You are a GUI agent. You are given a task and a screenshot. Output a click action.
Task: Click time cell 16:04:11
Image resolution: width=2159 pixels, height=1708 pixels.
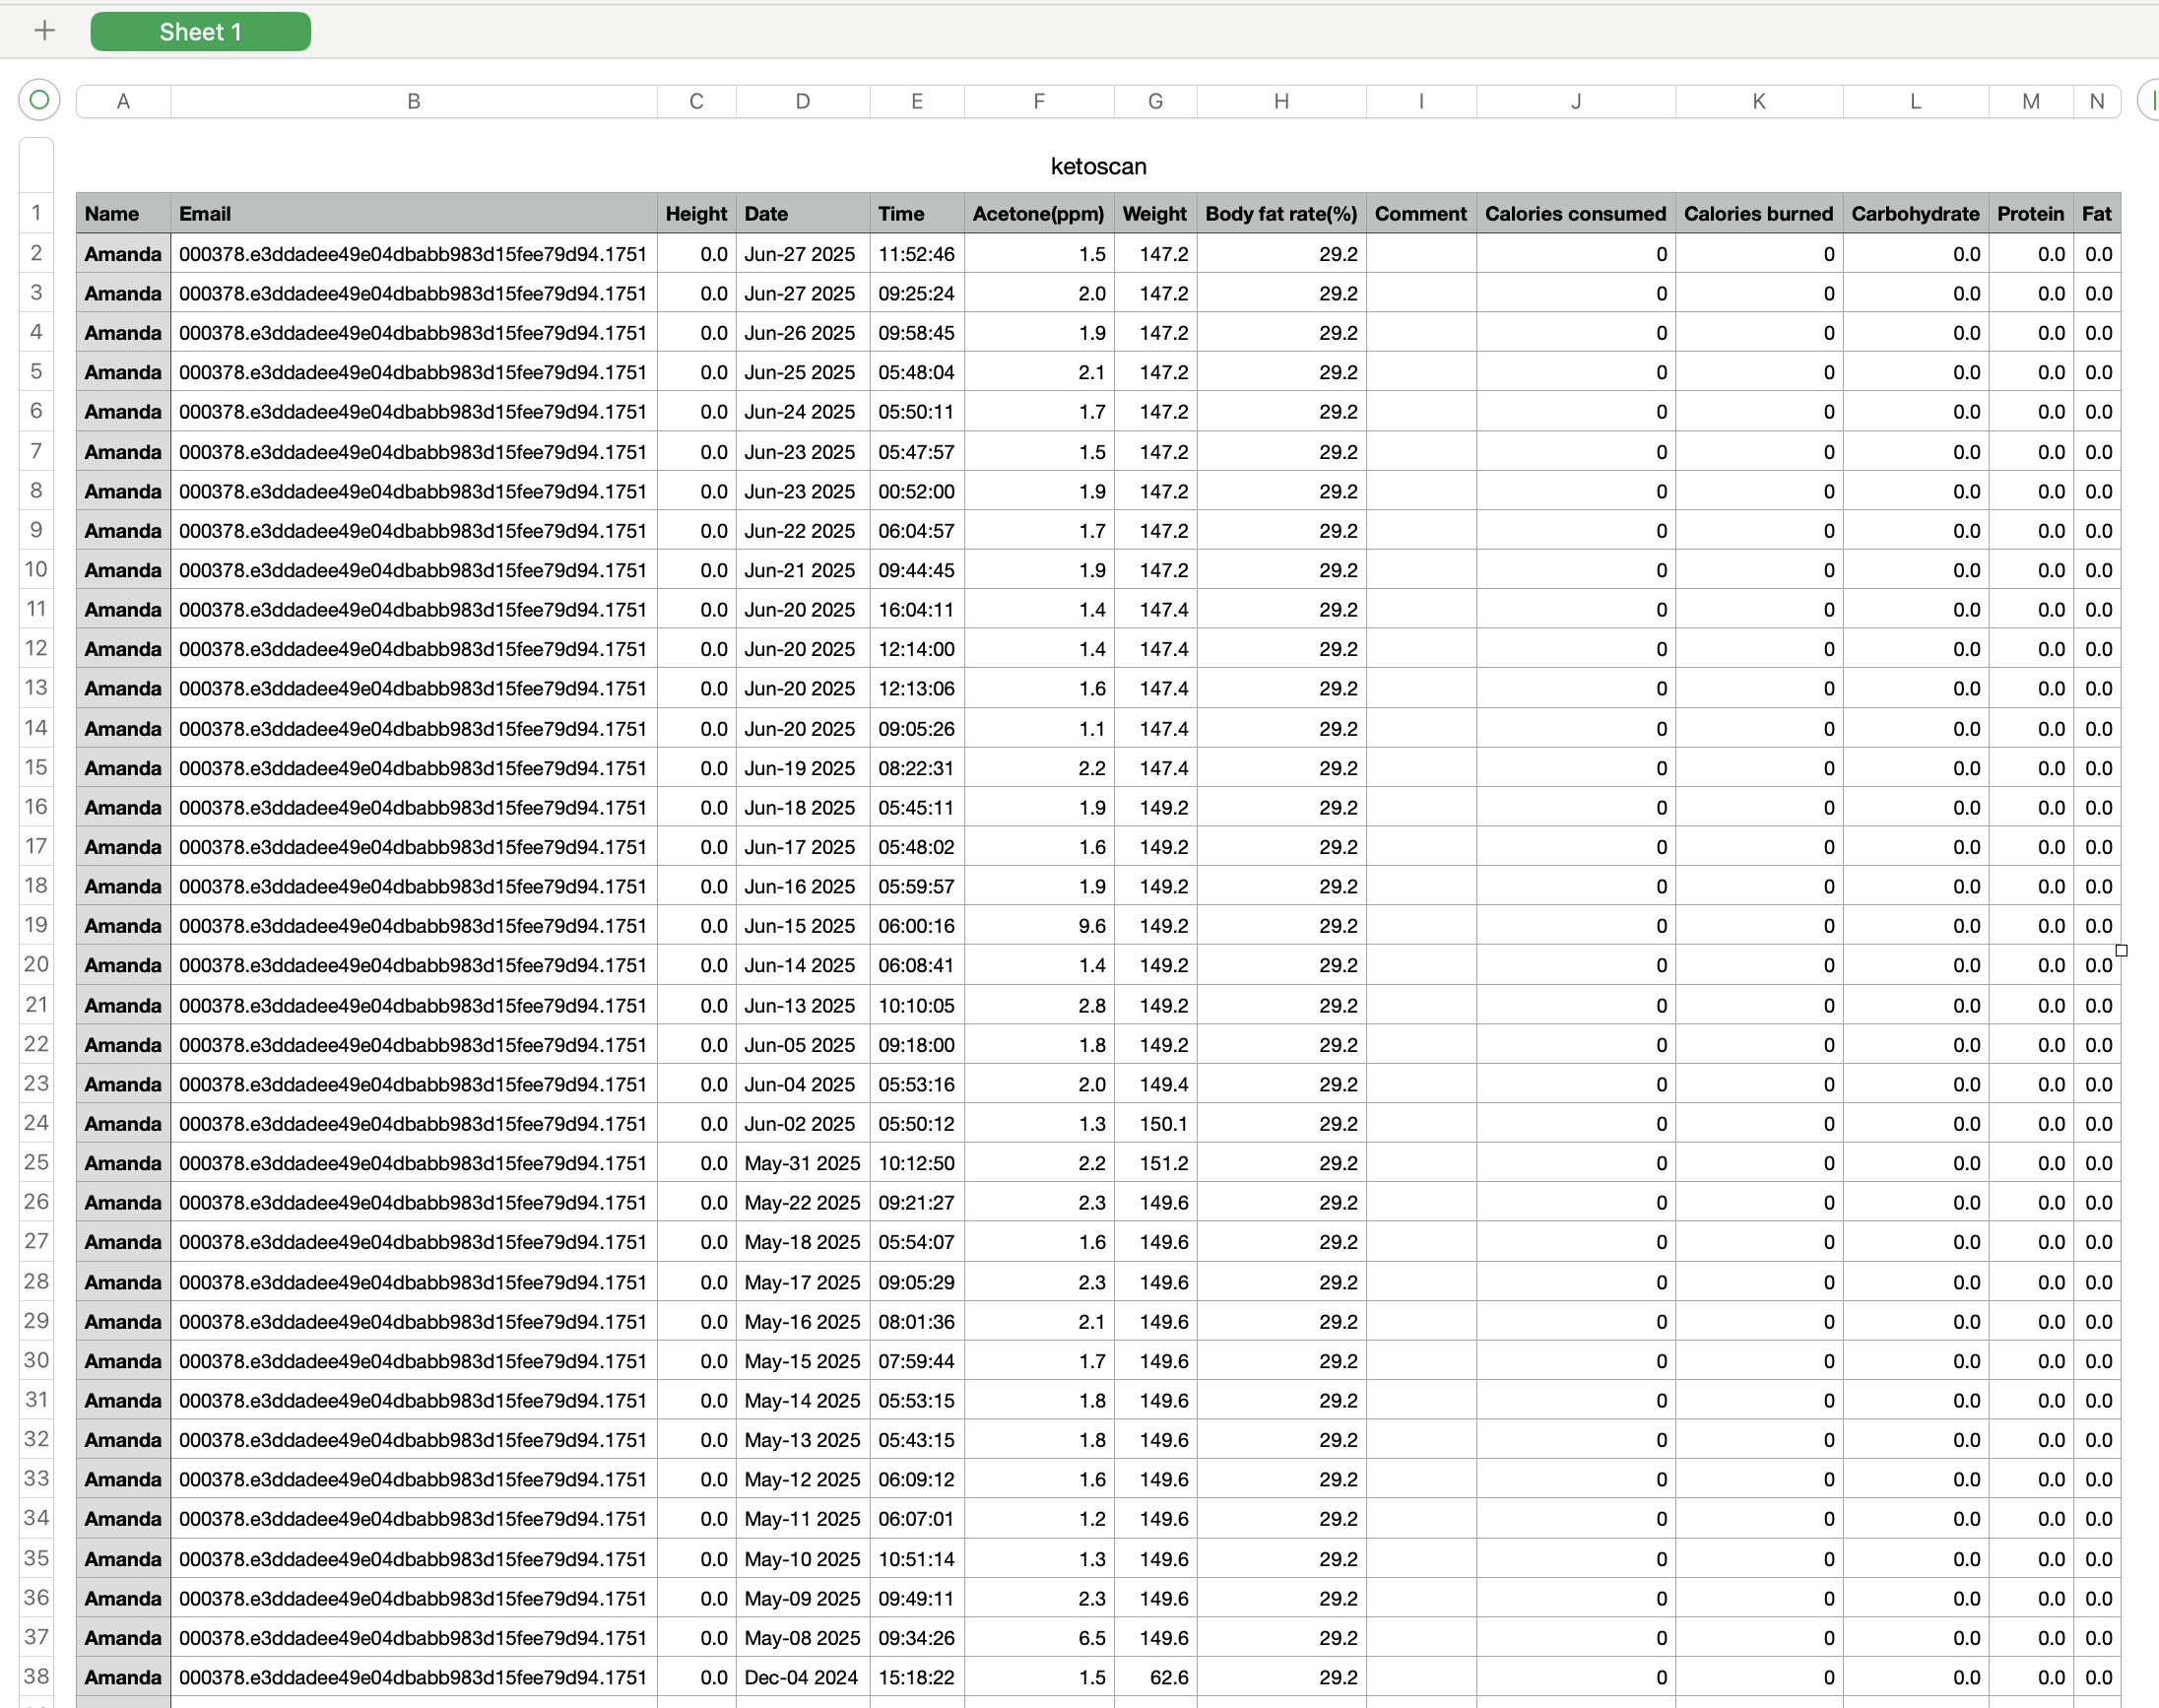[x=917, y=610]
